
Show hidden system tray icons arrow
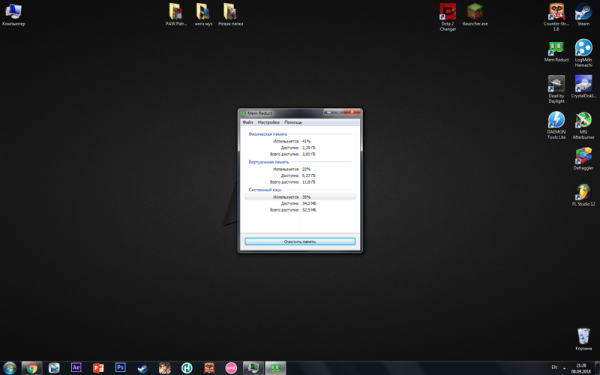(564, 368)
